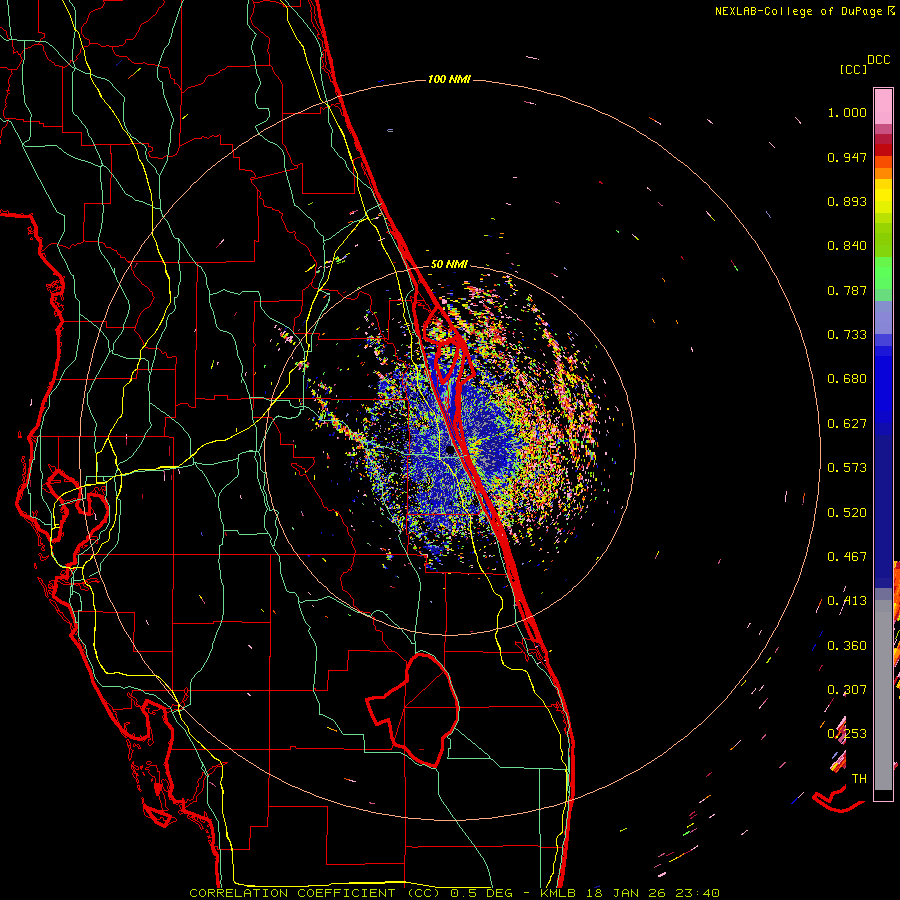Click the CORRELATION COEFFICIENT (CC) footer text
Screen dimensions: 900x900
pos(315,893)
